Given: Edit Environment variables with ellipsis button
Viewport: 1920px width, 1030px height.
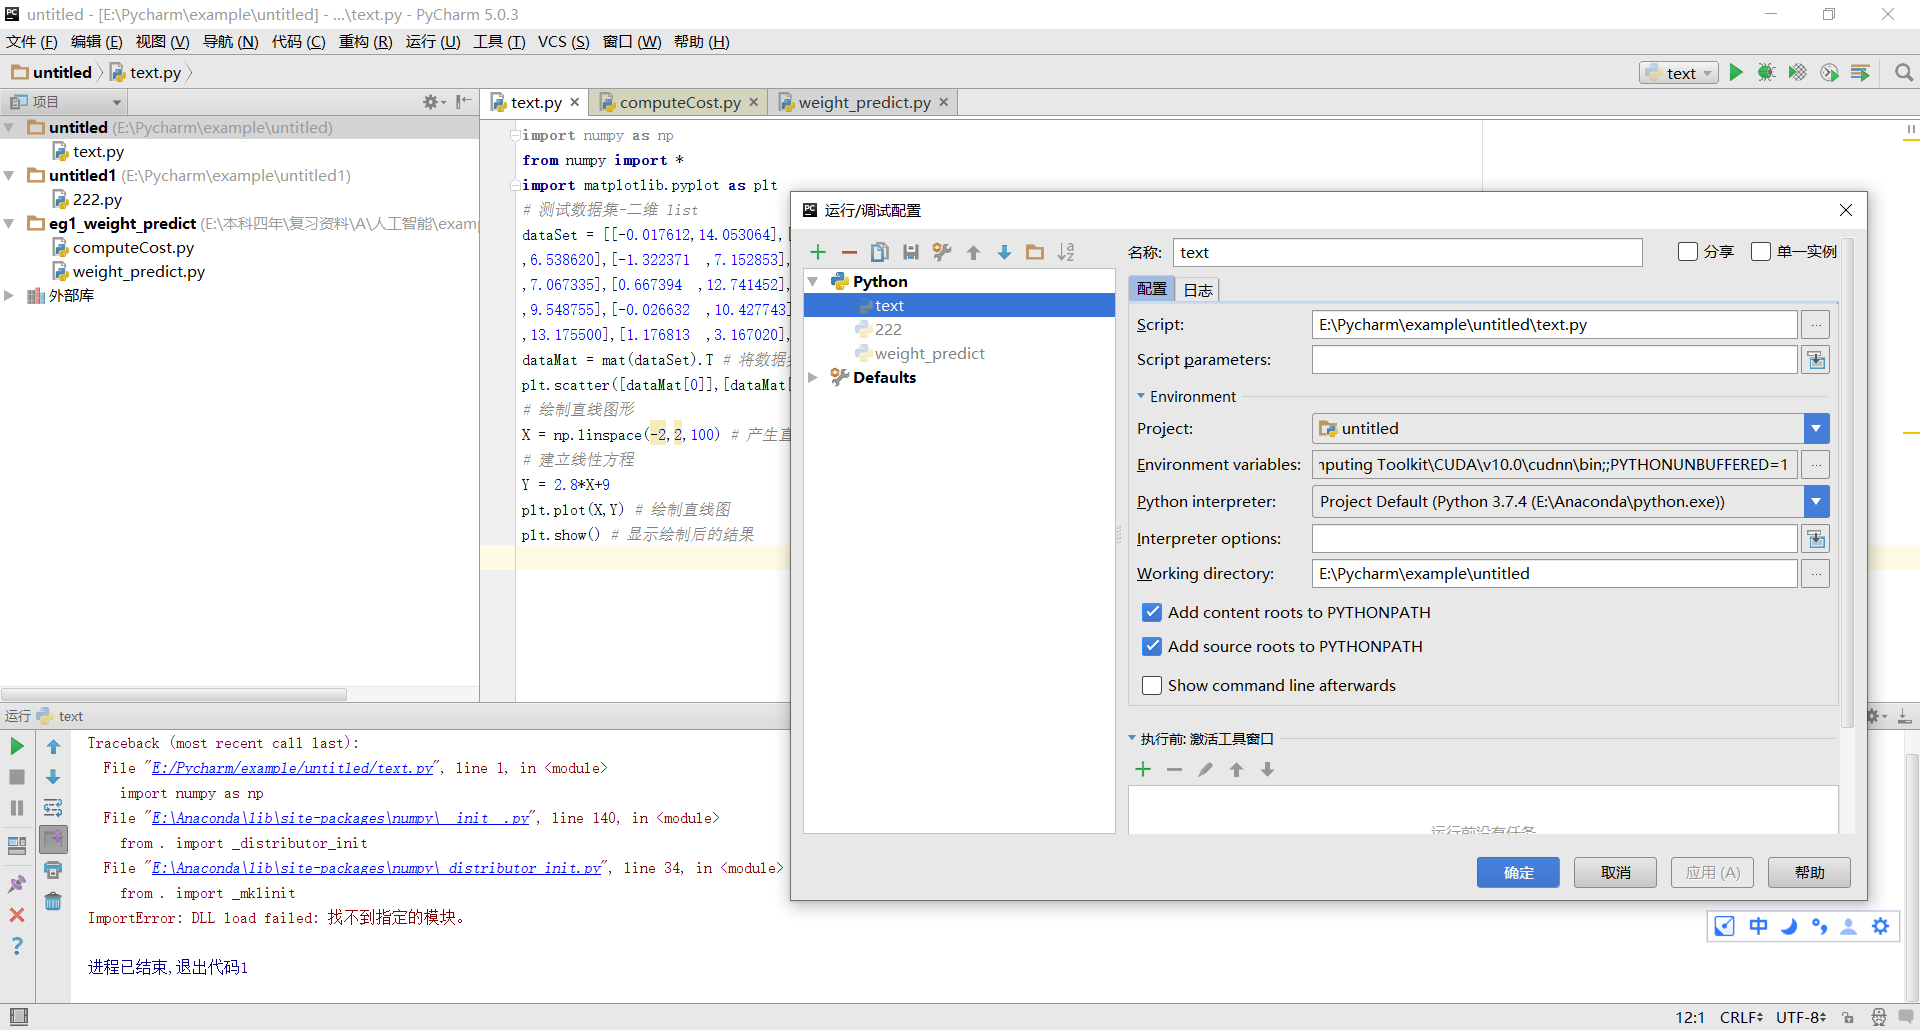Looking at the screenshot, I should coord(1816,465).
